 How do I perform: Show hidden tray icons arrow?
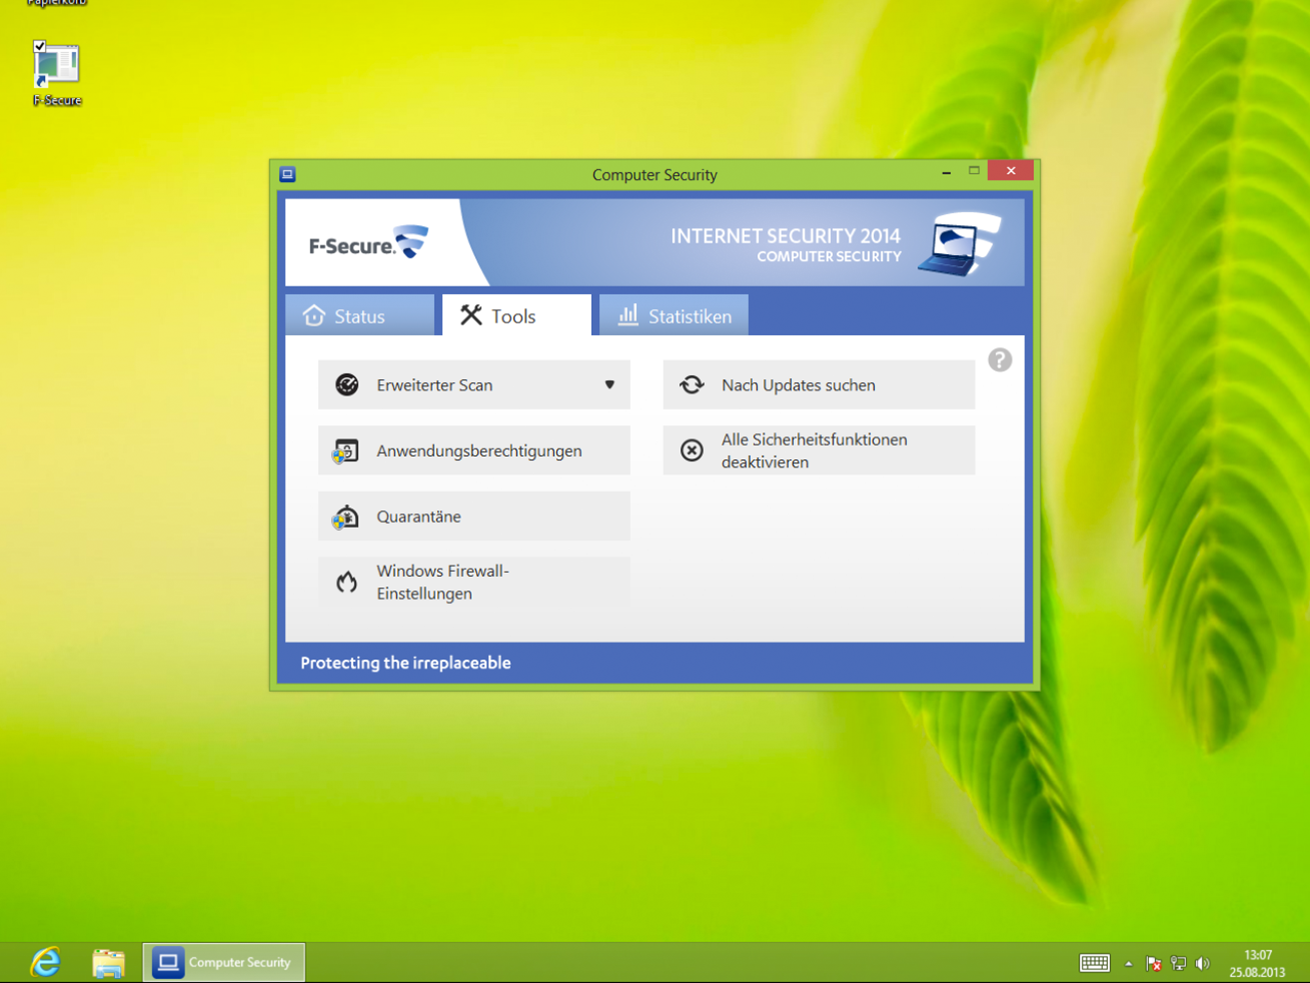tap(1129, 964)
